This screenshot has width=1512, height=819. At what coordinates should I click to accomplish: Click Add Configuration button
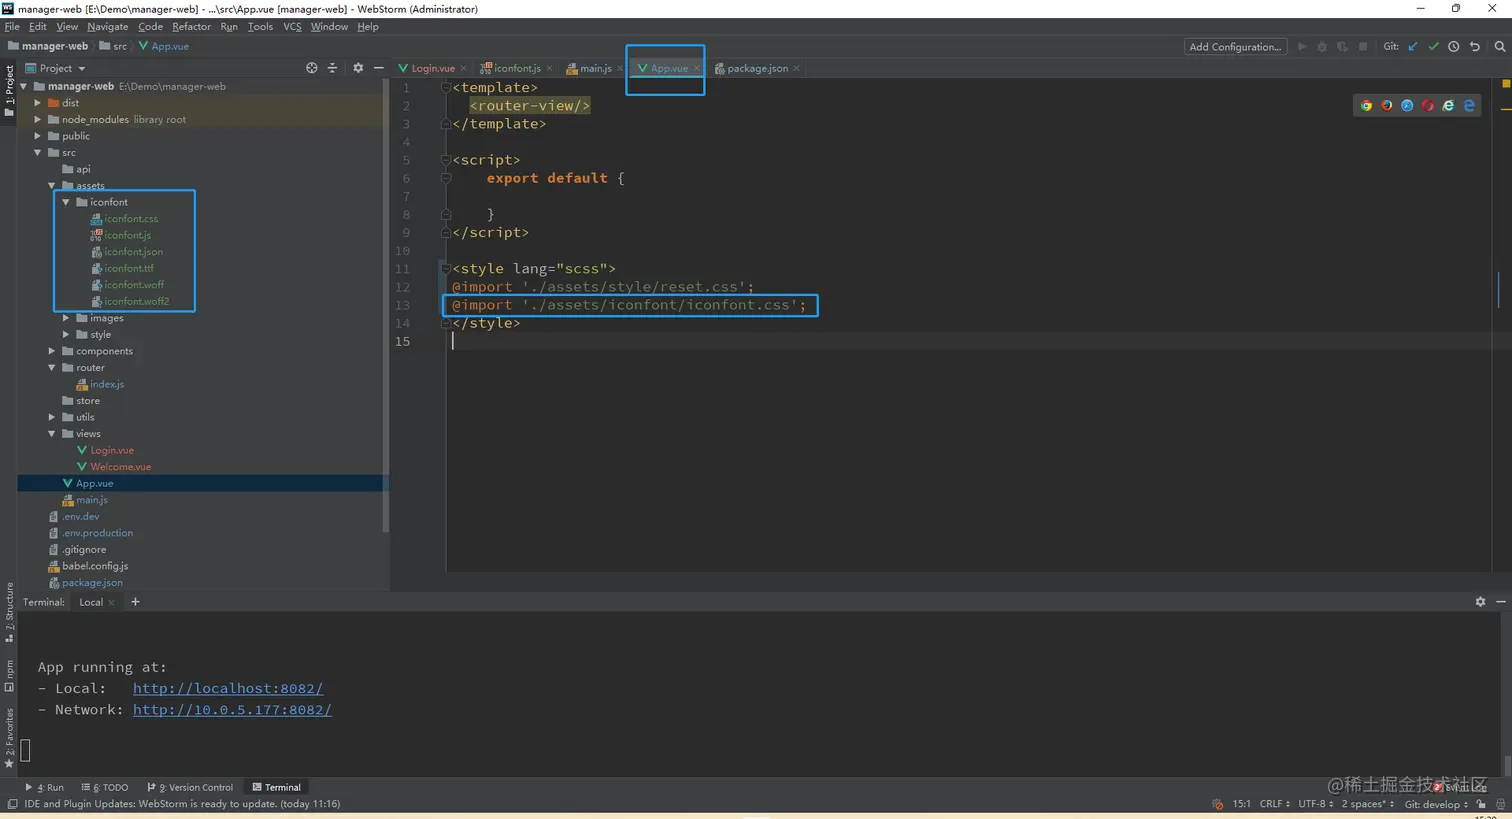point(1235,46)
